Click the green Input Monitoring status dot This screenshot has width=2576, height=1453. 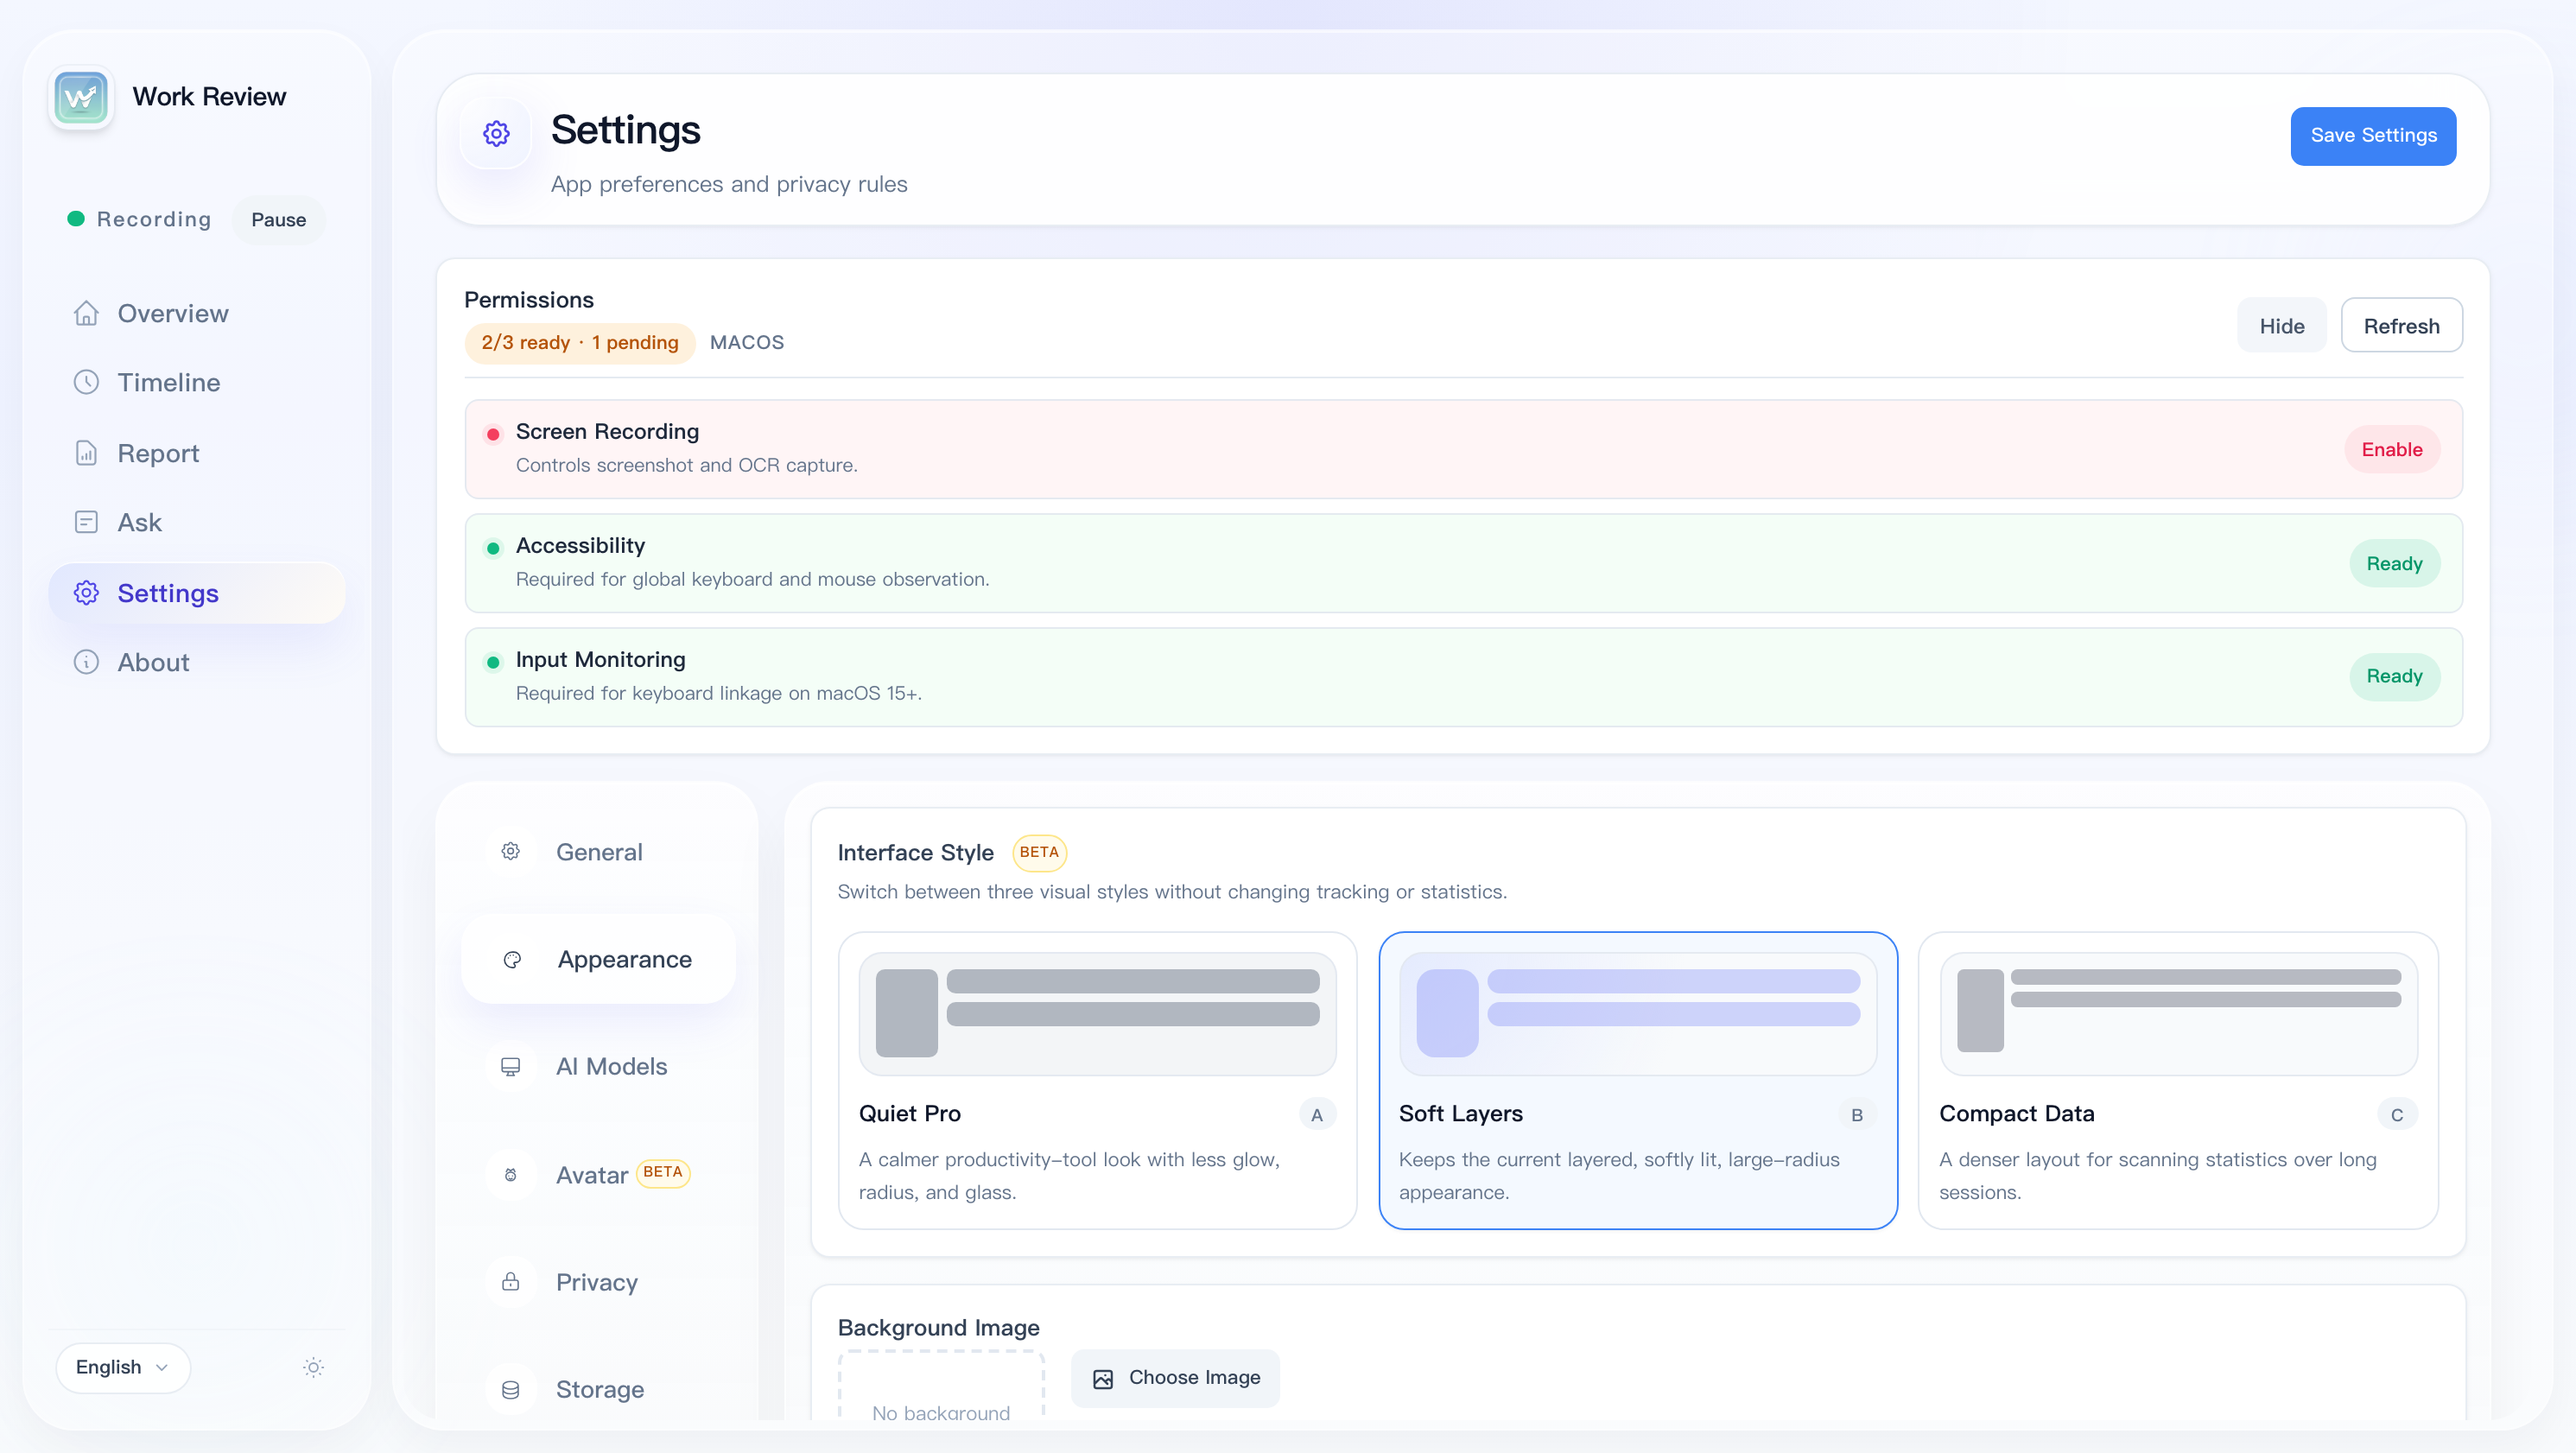(x=493, y=662)
